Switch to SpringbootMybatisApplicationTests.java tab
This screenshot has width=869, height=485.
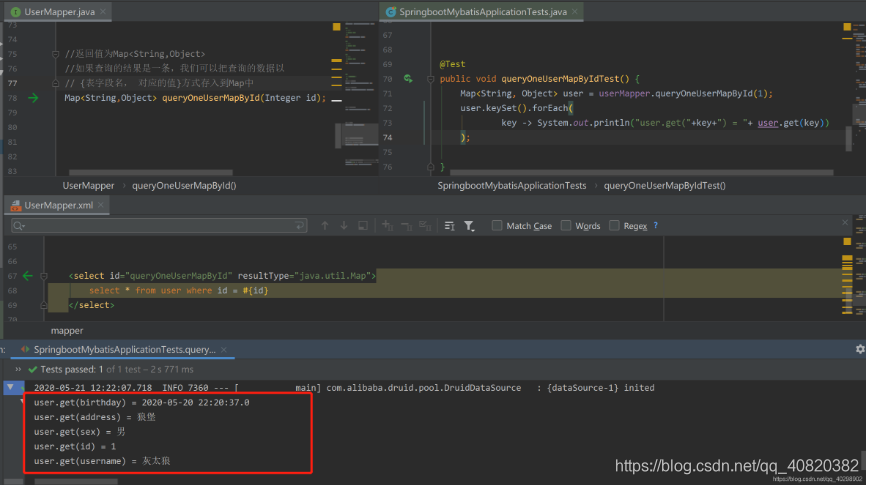482,12
